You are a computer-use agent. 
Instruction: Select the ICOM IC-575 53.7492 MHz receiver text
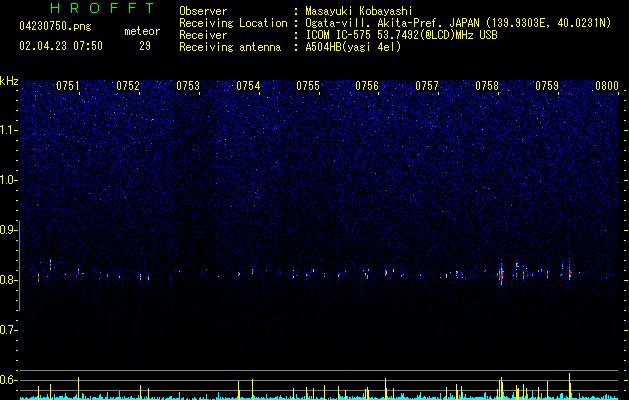point(401,35)
